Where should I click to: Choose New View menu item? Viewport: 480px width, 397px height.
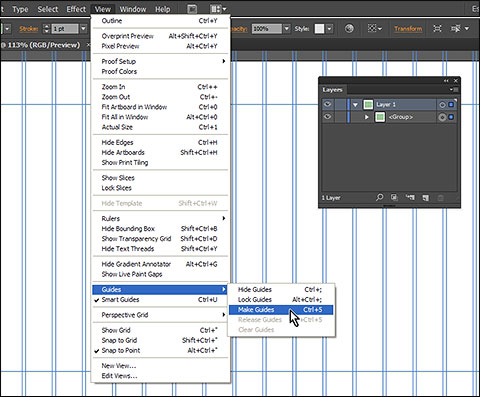[x=159, y=366]
